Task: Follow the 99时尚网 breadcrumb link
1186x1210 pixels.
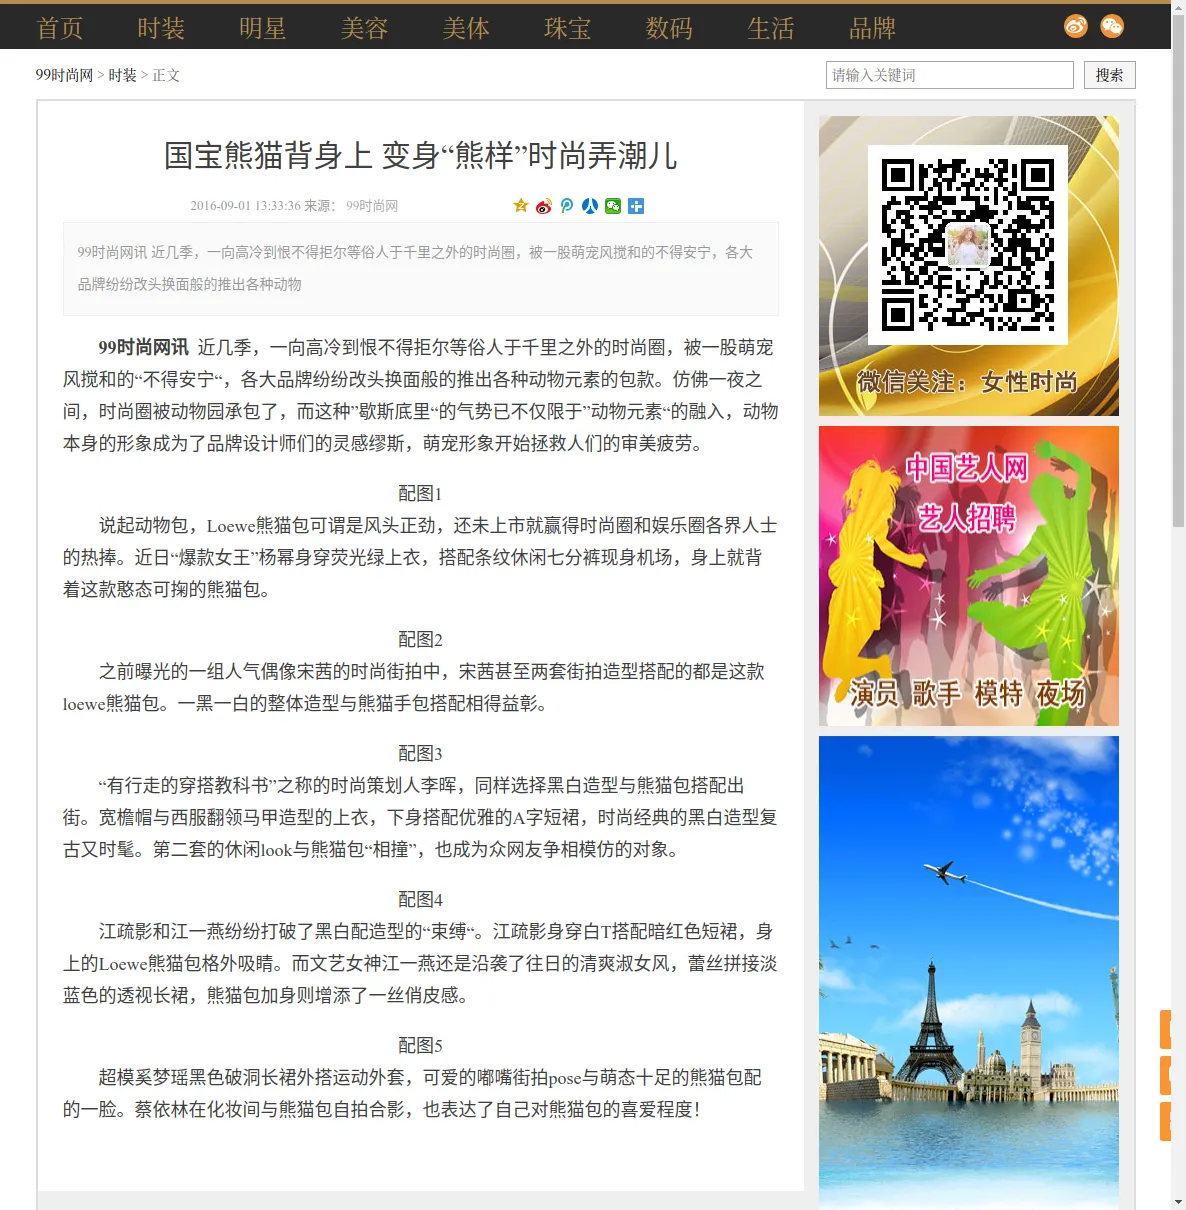Action: point(64,75)
